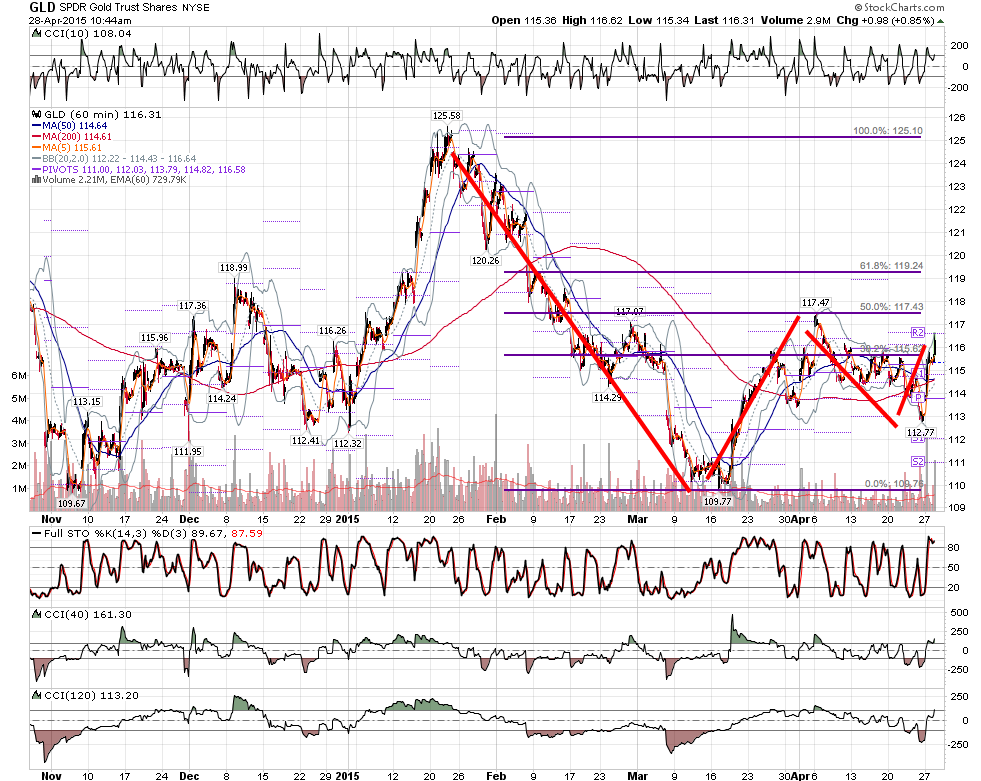Click the MA(50) 114.64 legend entry
This screenshot has height=781, width=981.
[x=74, y=126]
